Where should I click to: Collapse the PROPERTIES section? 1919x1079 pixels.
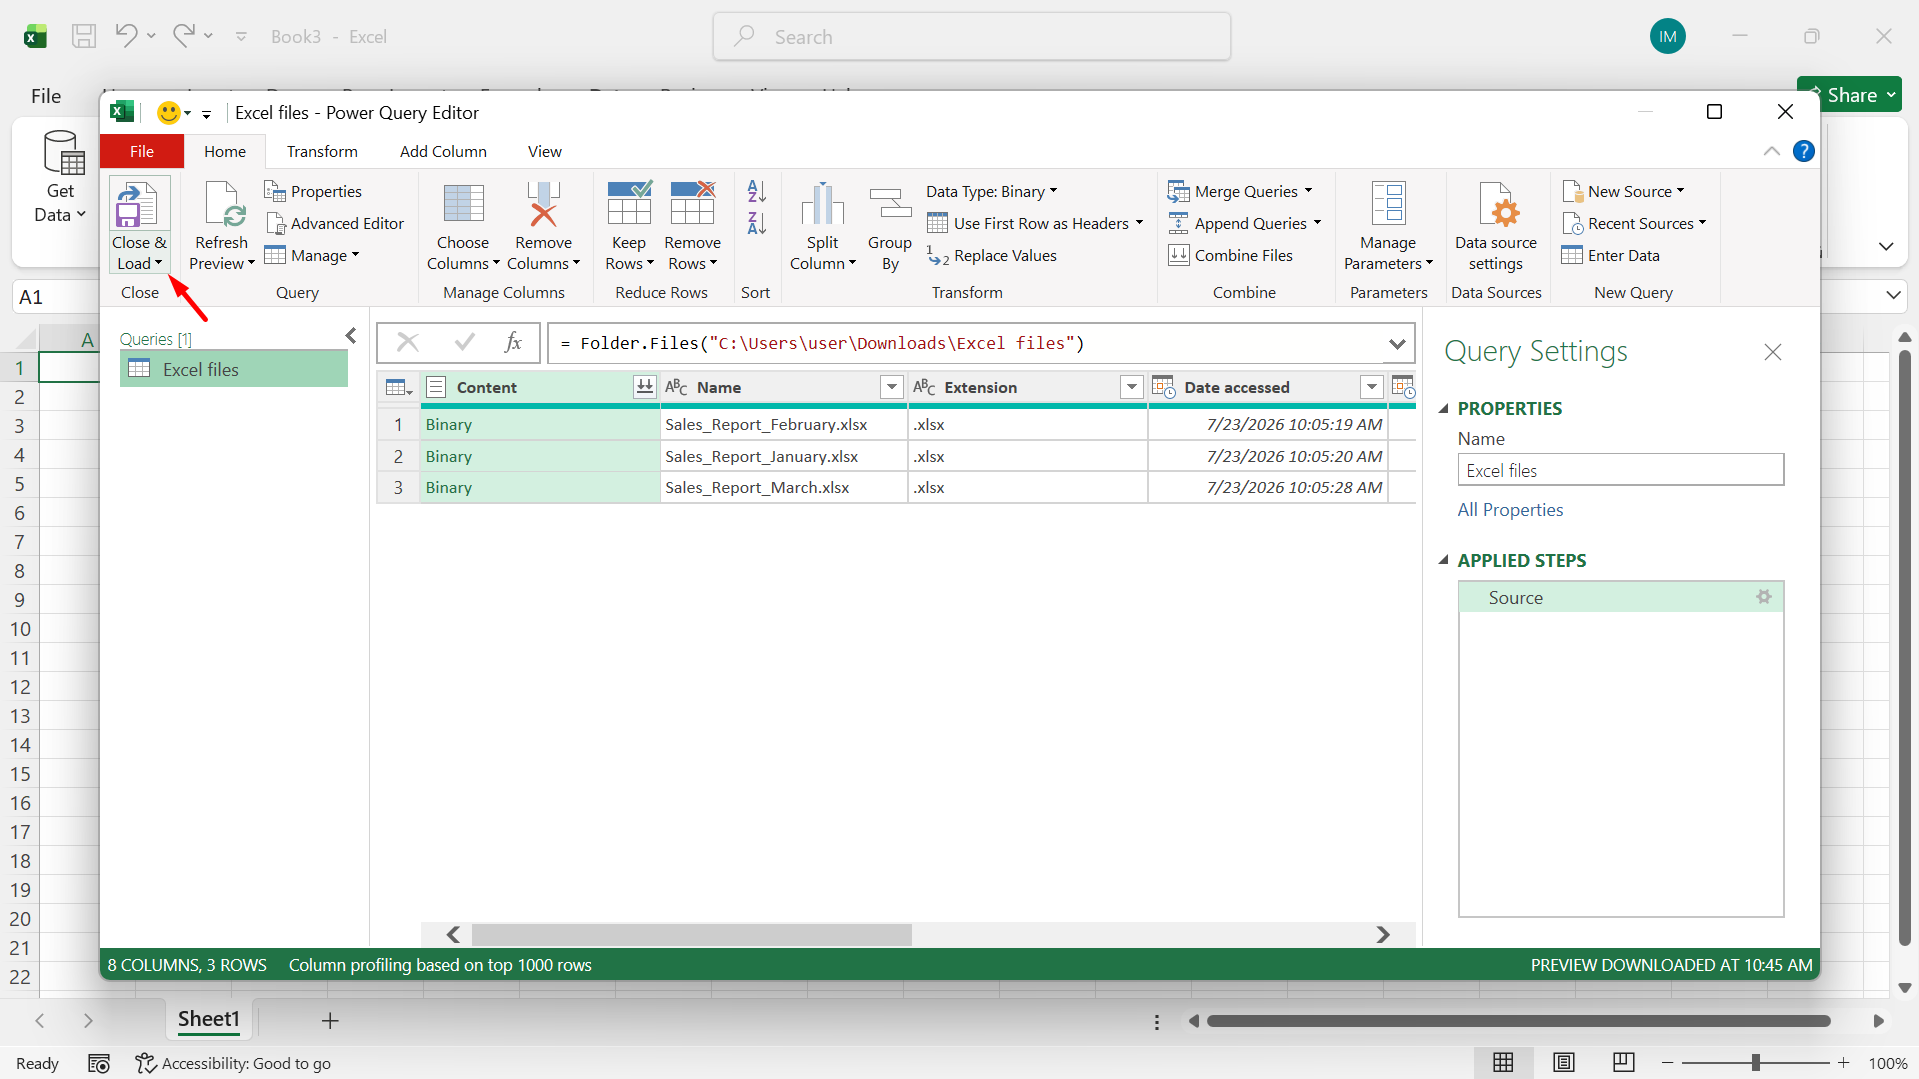point(1444,408)
